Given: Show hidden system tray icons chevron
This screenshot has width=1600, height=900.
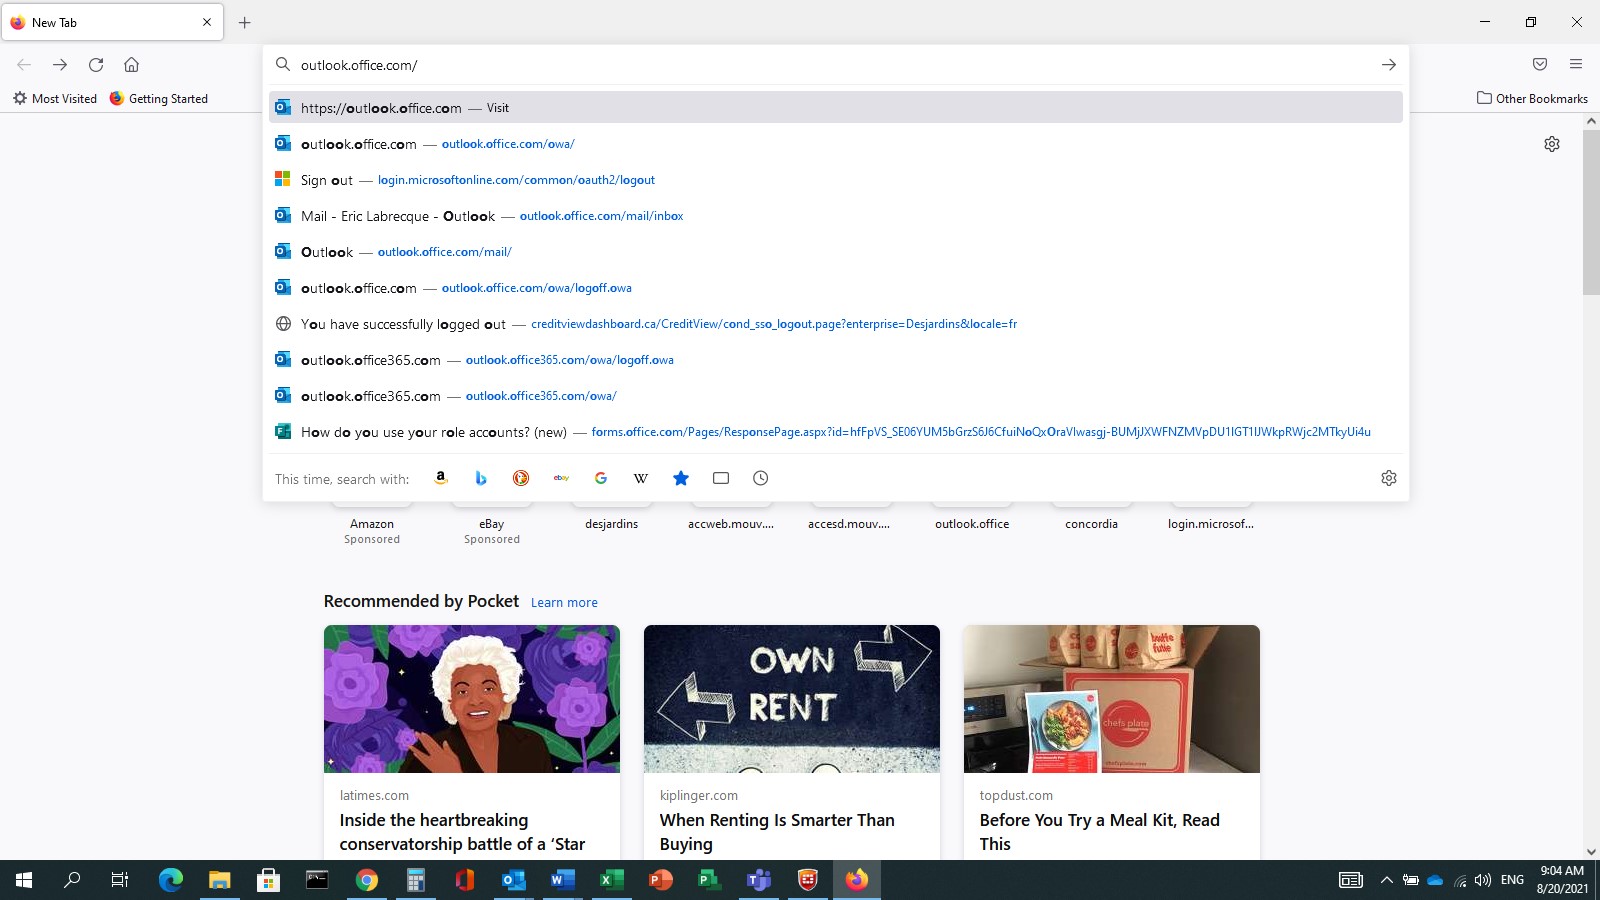Looking at the screenshot, I should [x=1386, y=880].
